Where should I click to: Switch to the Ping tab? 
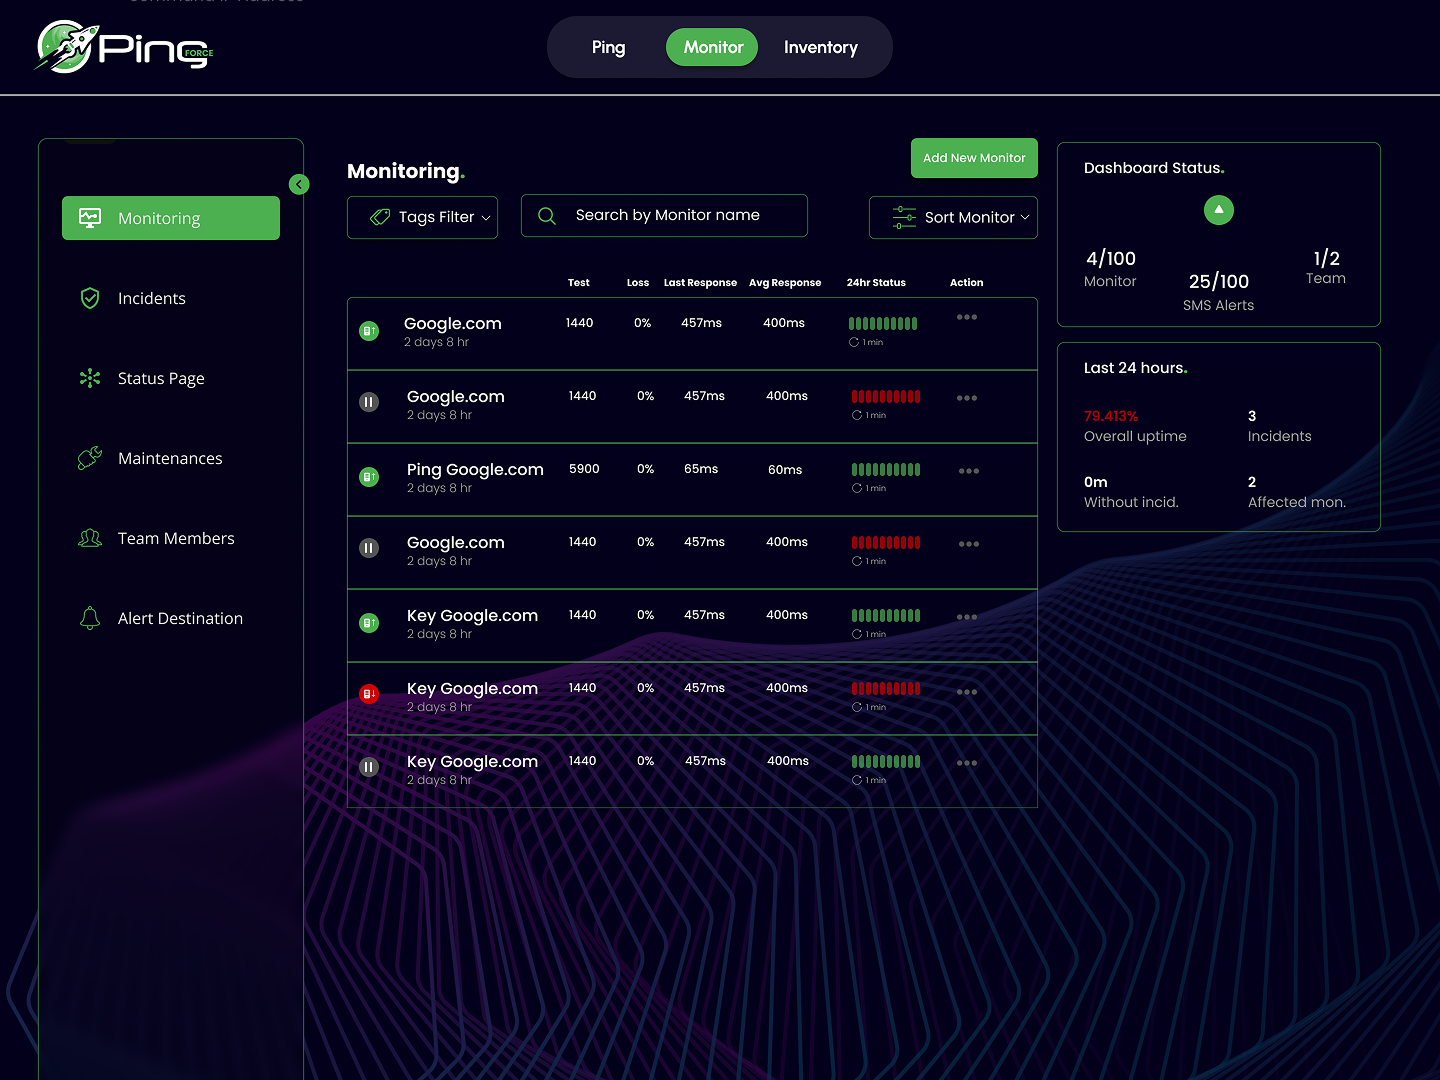(608, 47)
